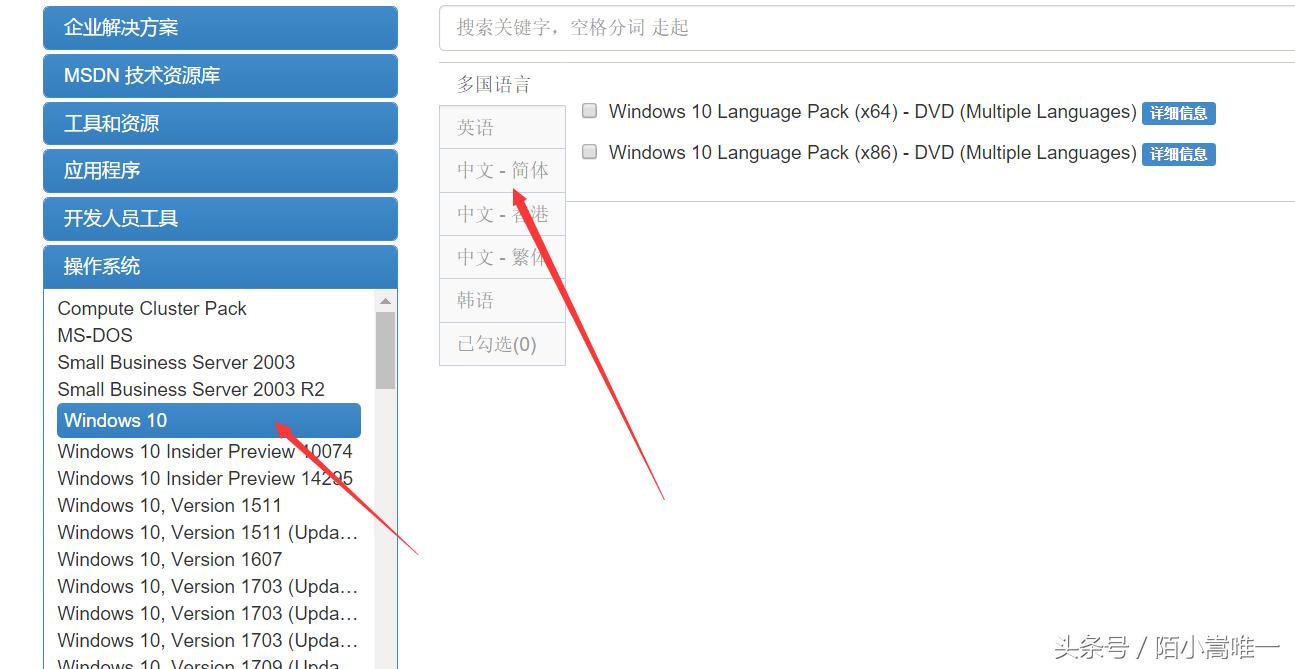Image resolution: width=1295 pixels, height=669 pixels.
Task: Switch to the 多国语言 language tab
Action: (494, 84)
